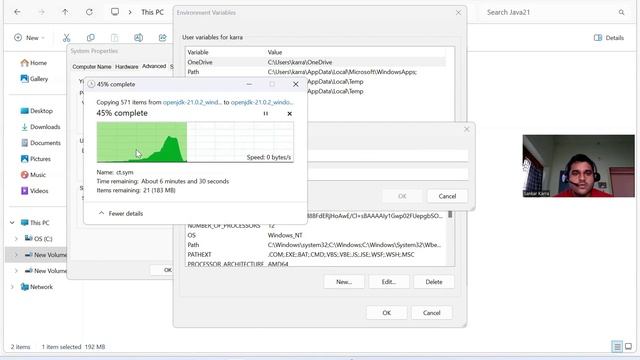This screenshot has width=640, height=360.
Task: Select OS (C:) drive
Action: [39, 239]
